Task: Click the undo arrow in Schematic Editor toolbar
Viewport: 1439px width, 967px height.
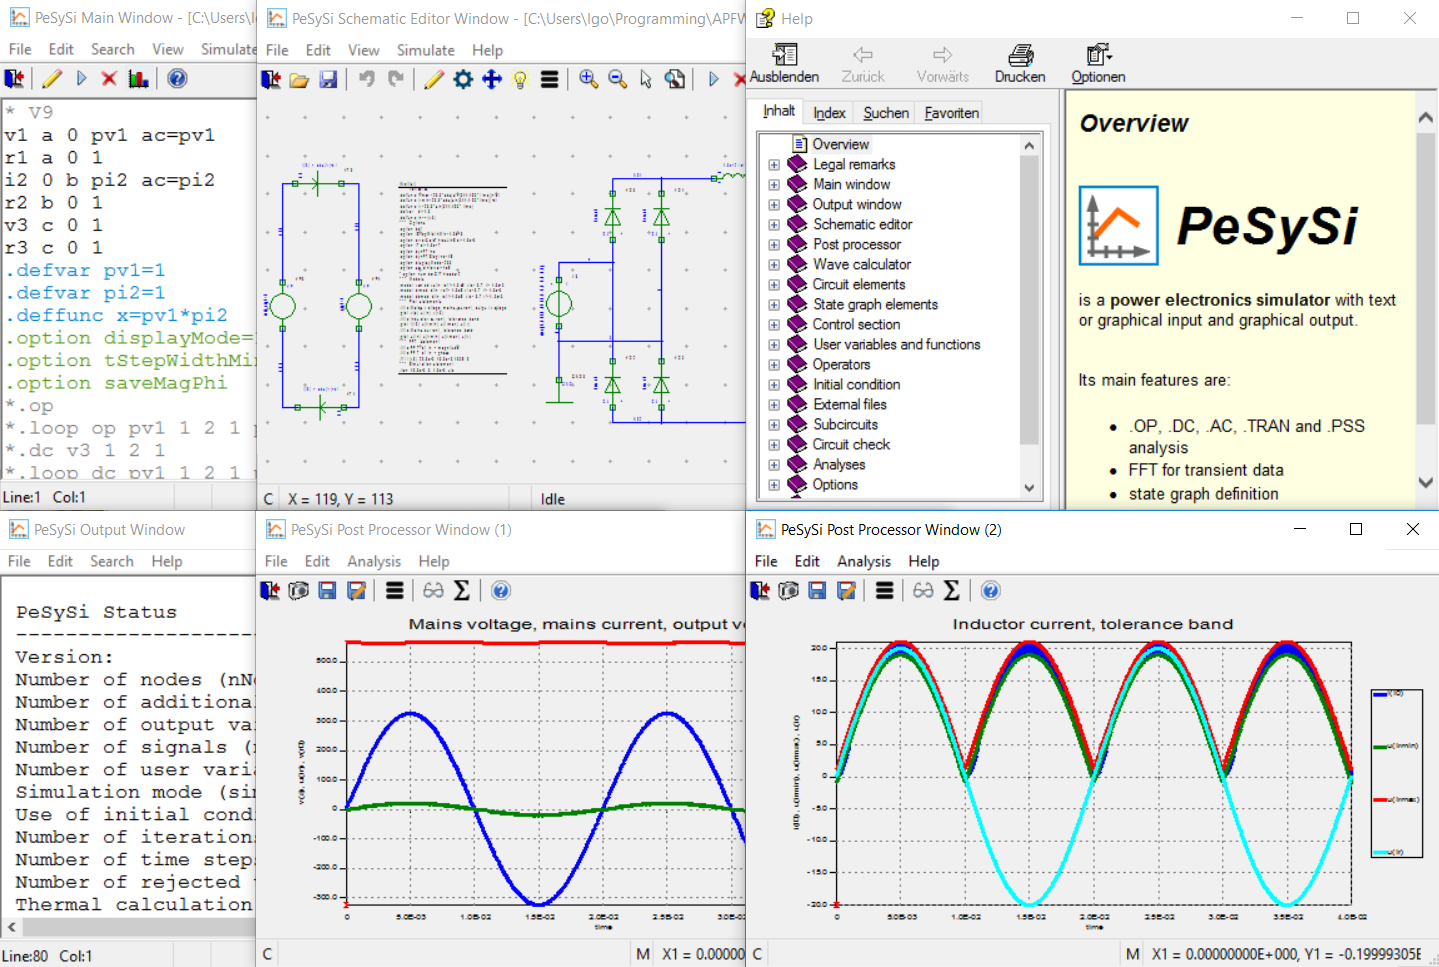Action: [x=367, y=79]
